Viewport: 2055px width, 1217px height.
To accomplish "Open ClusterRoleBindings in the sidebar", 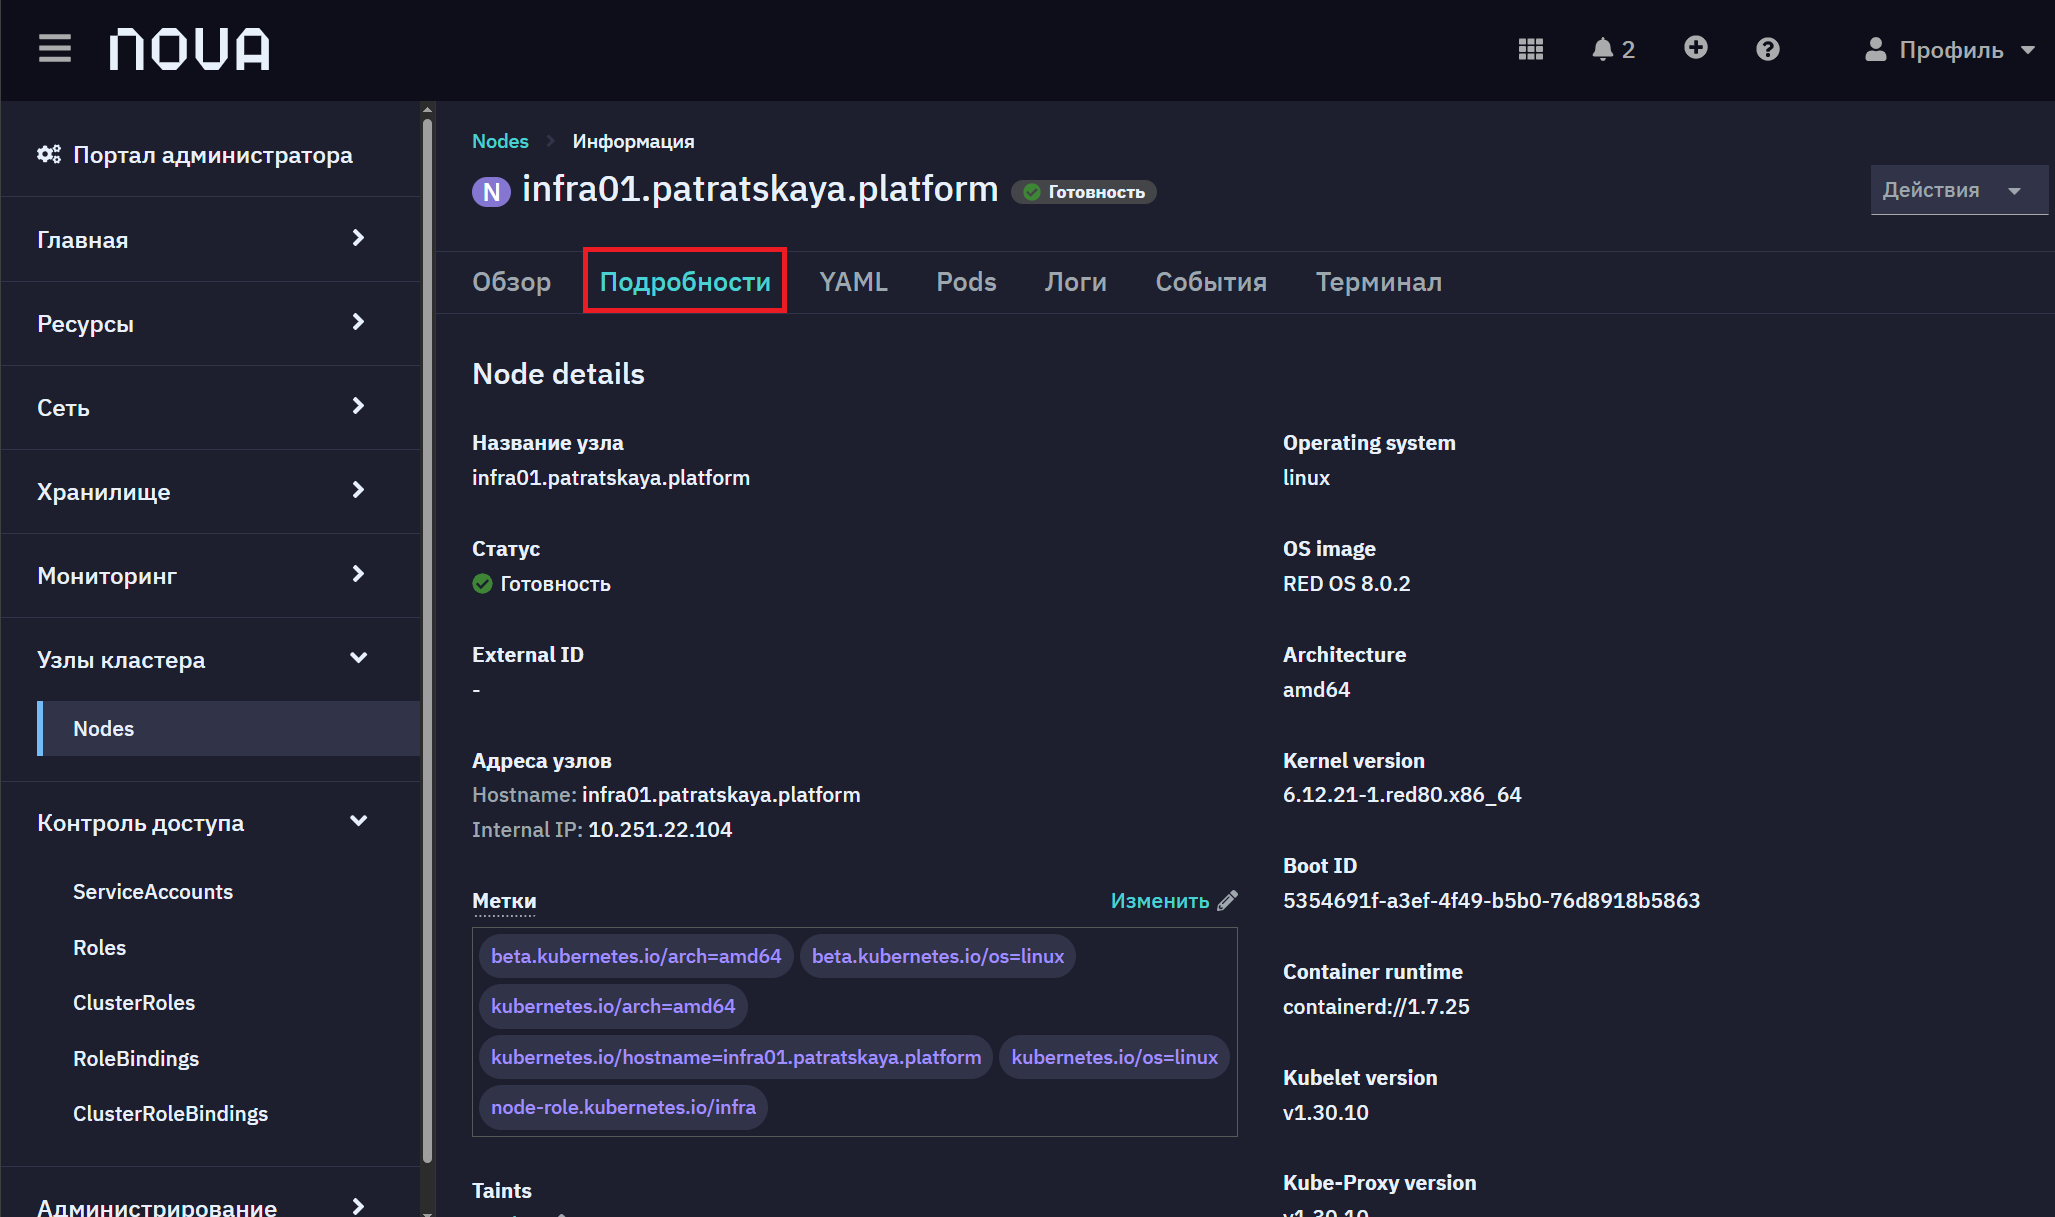I will [x=170, y=1113].
